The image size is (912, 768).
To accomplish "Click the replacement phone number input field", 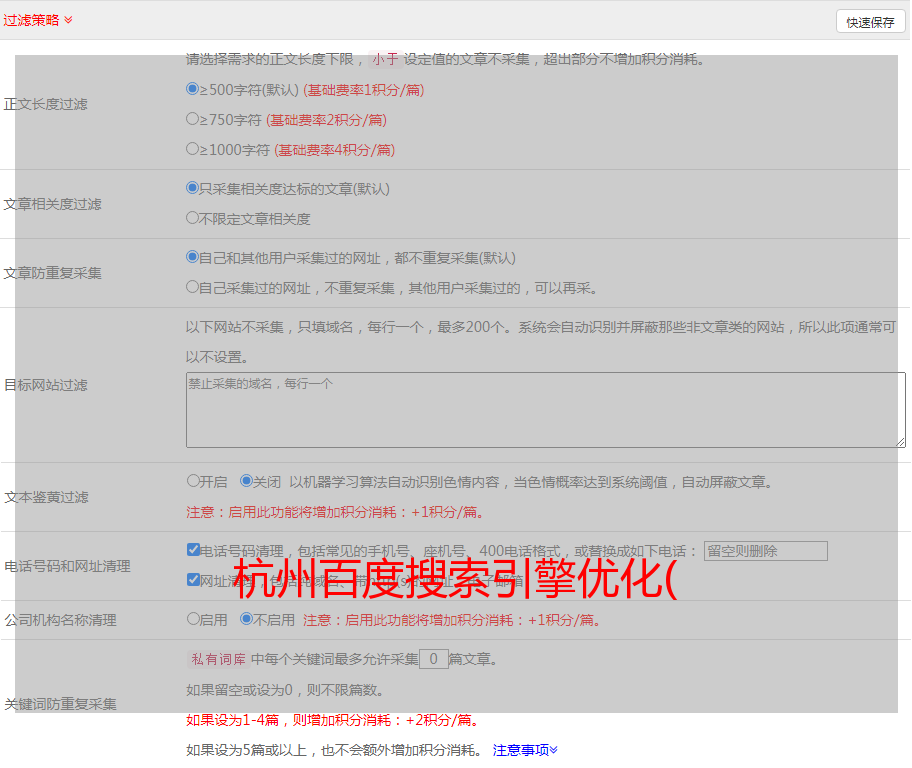I will coord(765,551).
